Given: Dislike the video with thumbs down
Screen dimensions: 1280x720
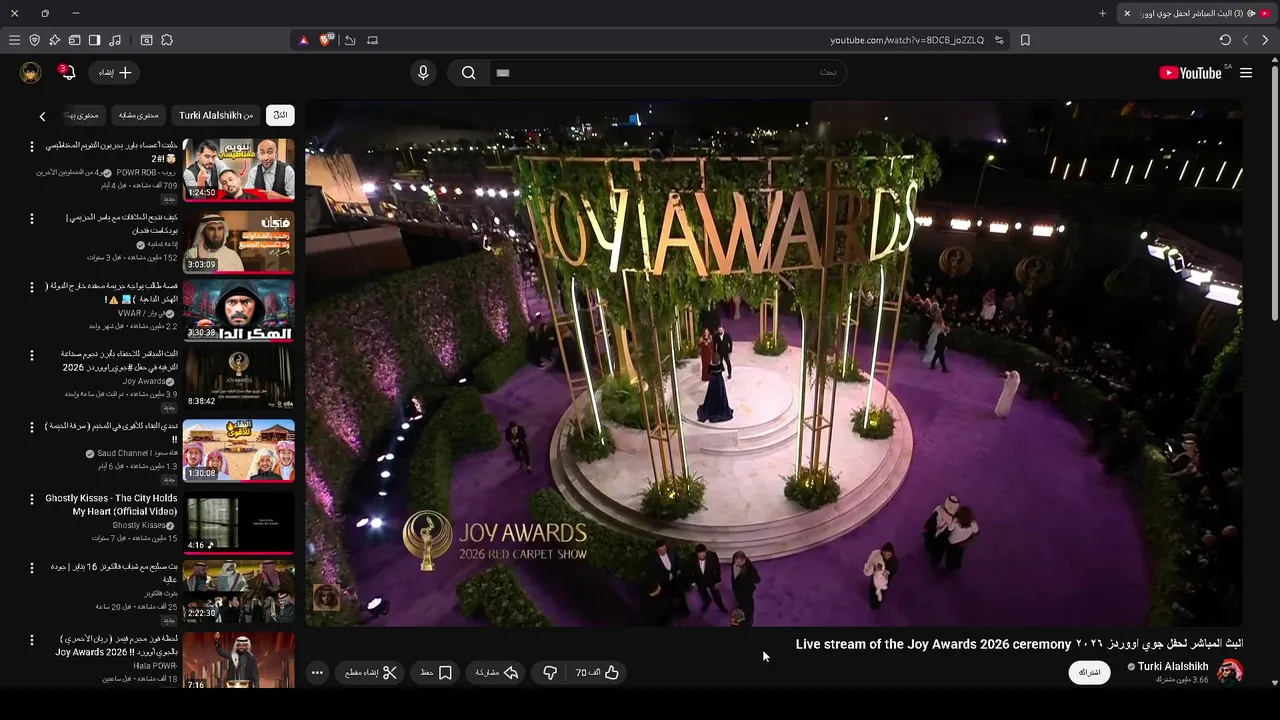Looking at the screenshot, I should [550, 673].
